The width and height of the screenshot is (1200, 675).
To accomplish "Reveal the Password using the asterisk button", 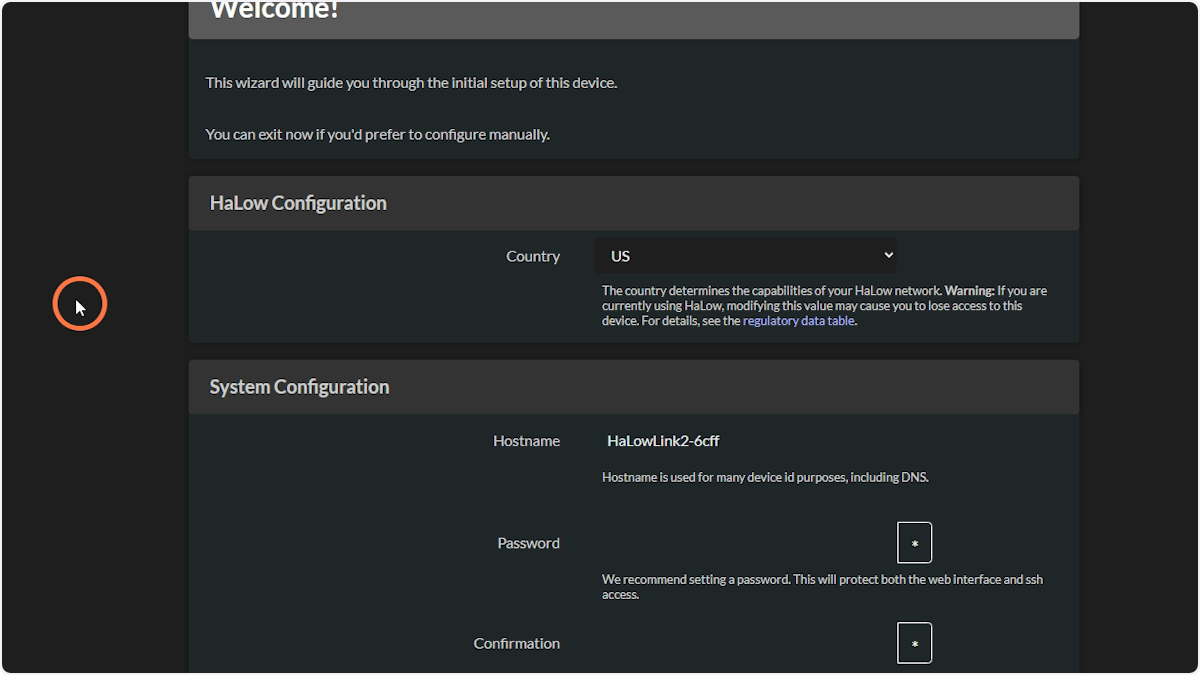I will tap(914, 542).
